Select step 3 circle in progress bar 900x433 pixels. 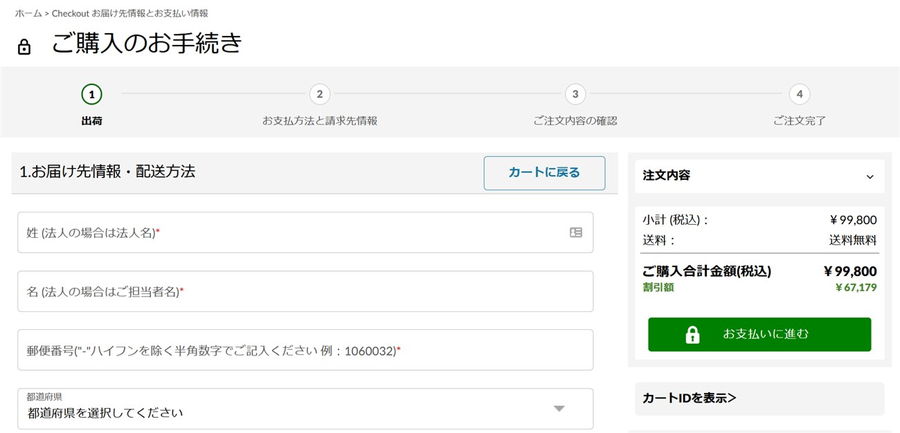coord(575,94)
